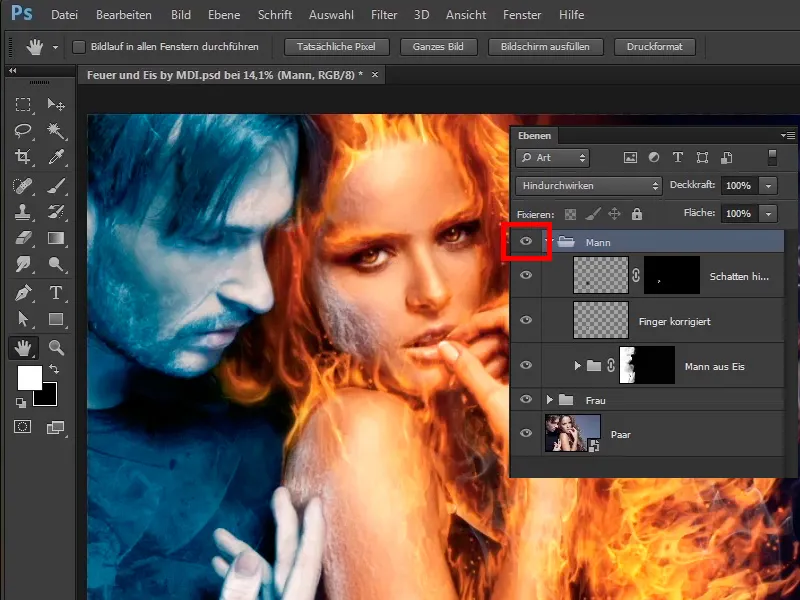Select the History Brush tool
The width and height of the screenshot is (800, 600).
(56, 211)
